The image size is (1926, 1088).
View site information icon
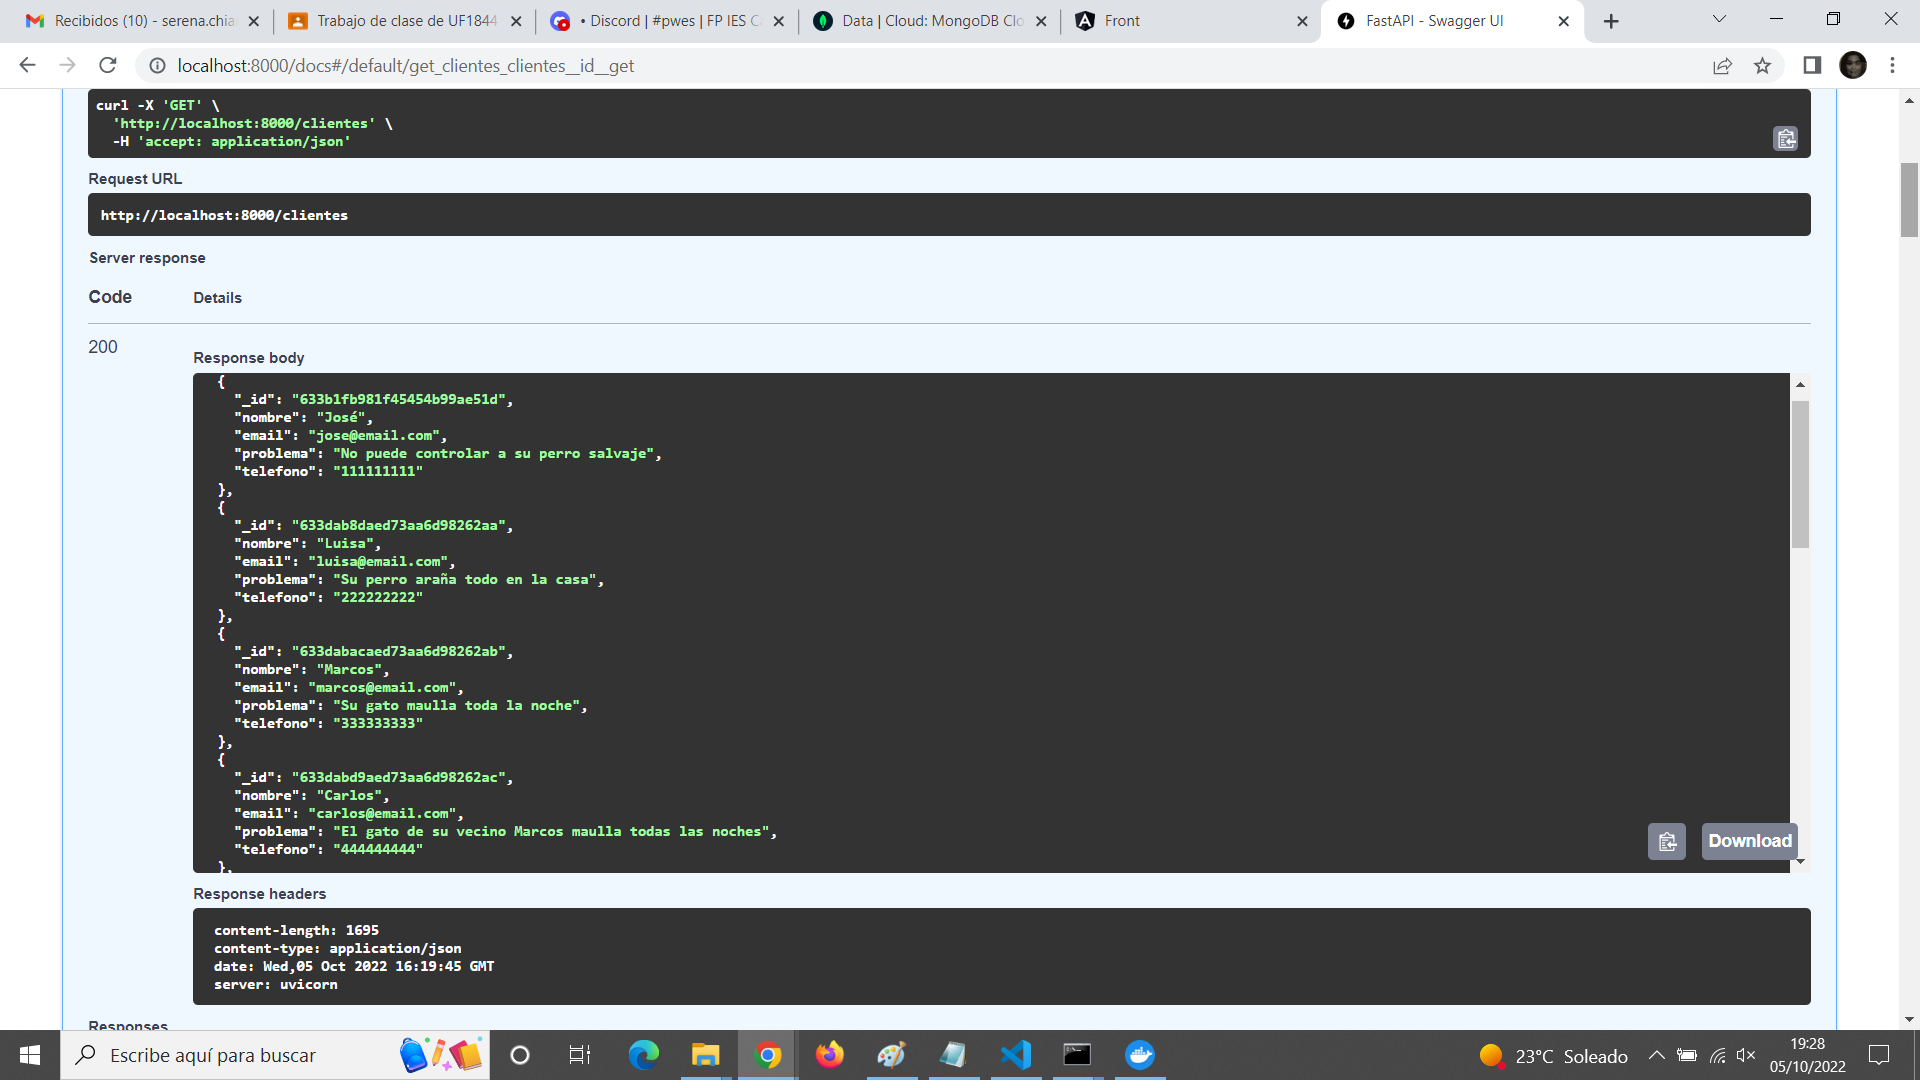pyautogui.click(x=157, y=66)
